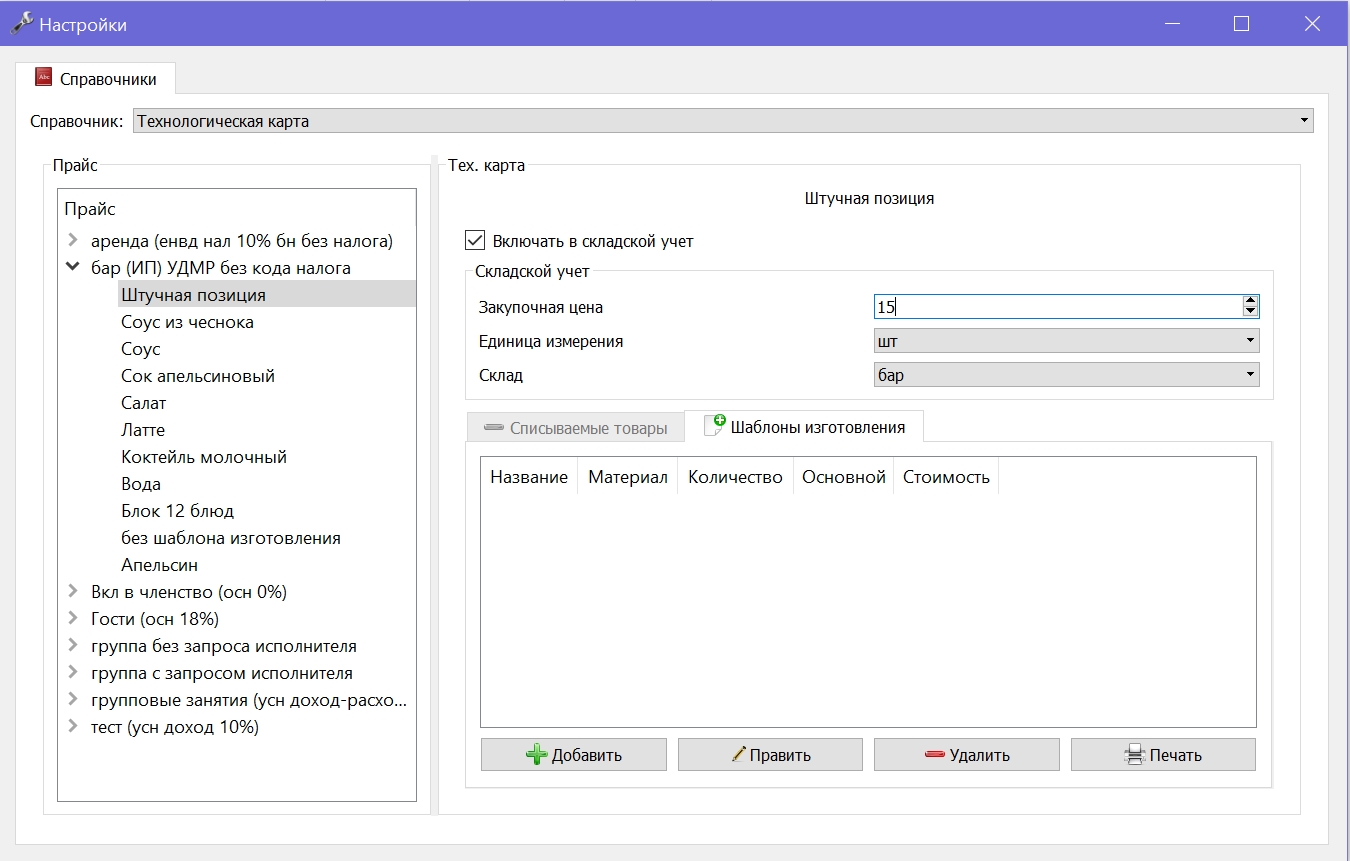The width and height of the screenshot is (1350, 861).
Task: Select Соус из чеснока item
Action: click(x=187, y=322)
